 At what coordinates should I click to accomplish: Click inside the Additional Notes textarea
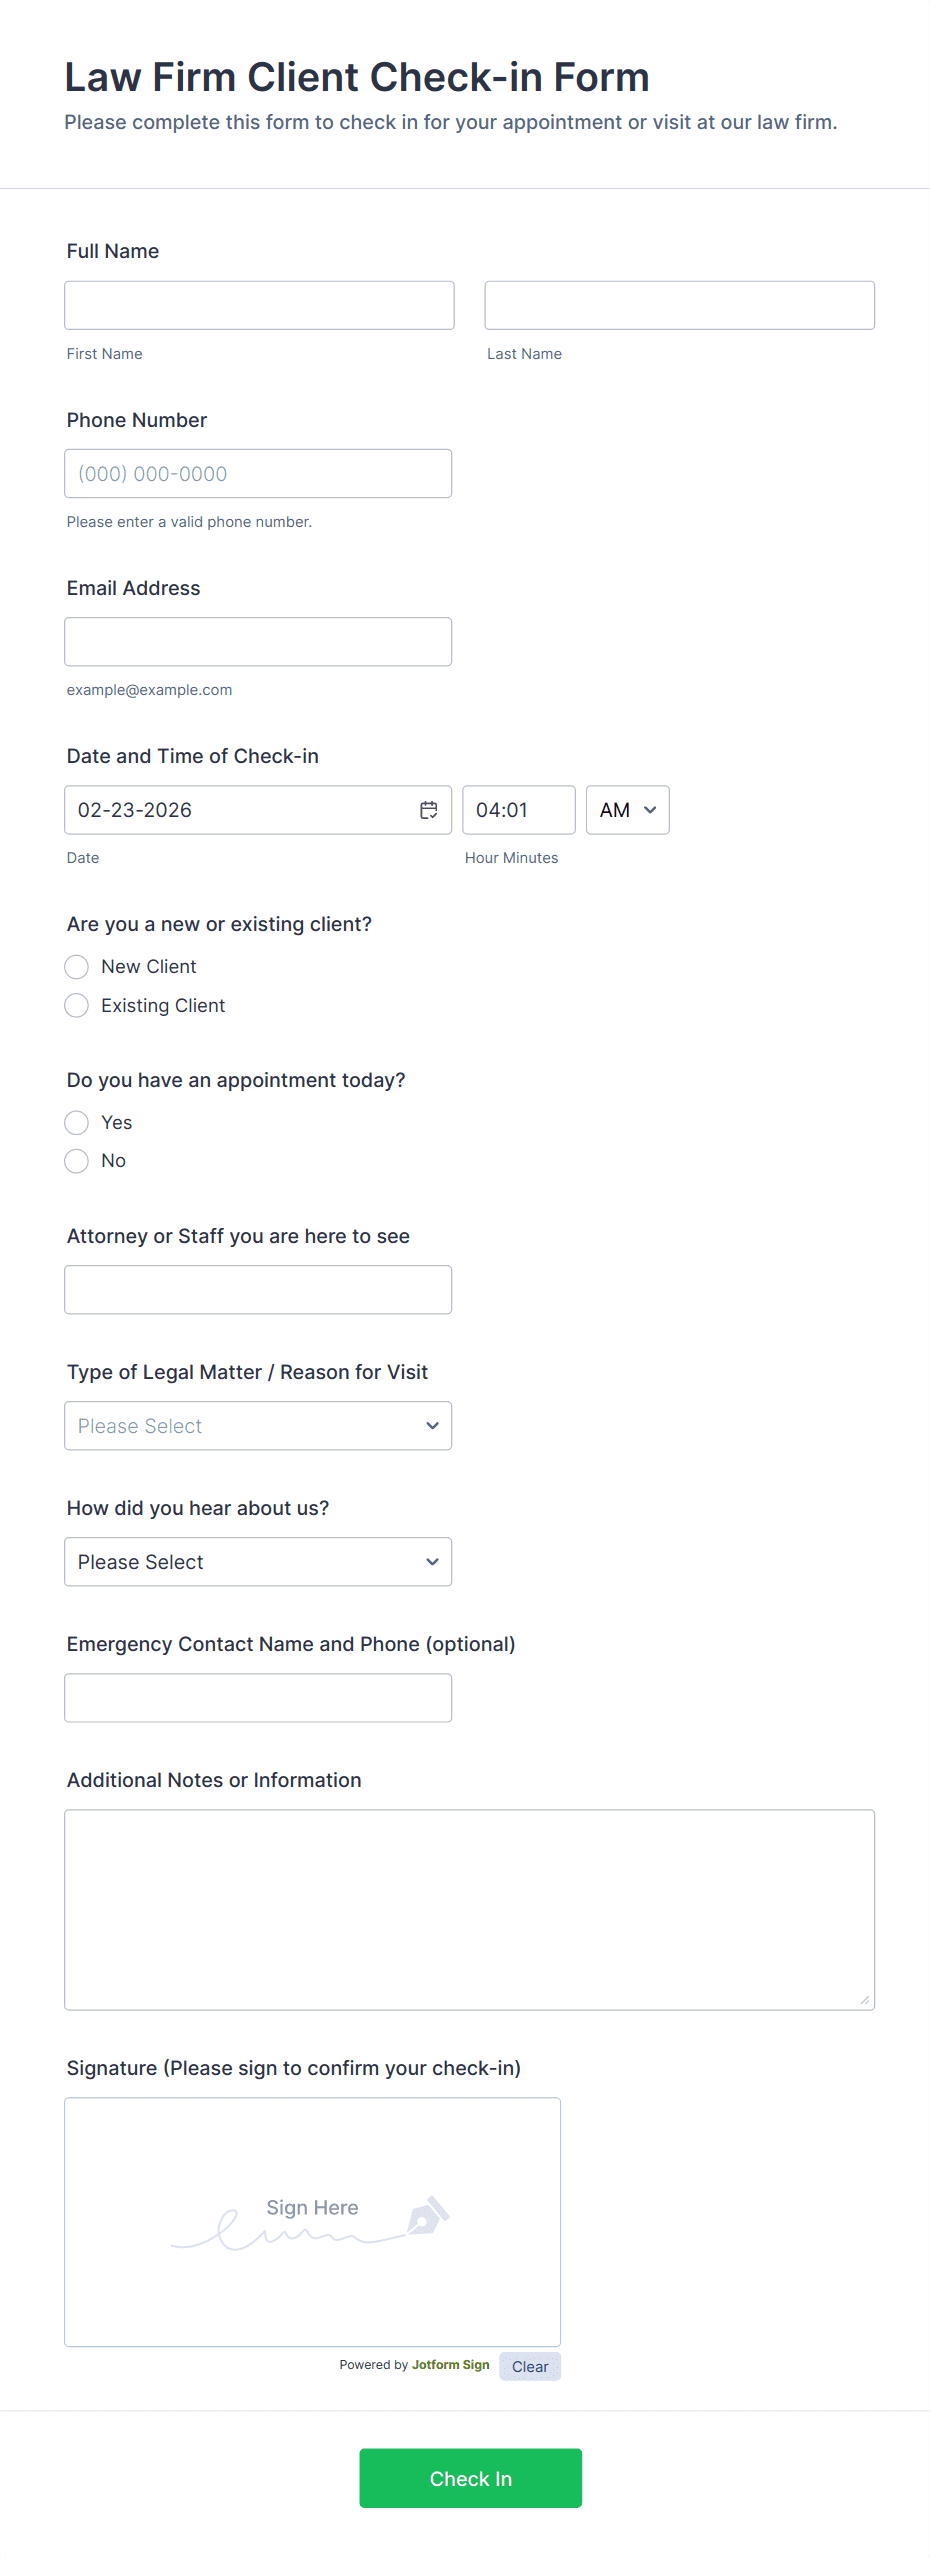click(469, 1909)
